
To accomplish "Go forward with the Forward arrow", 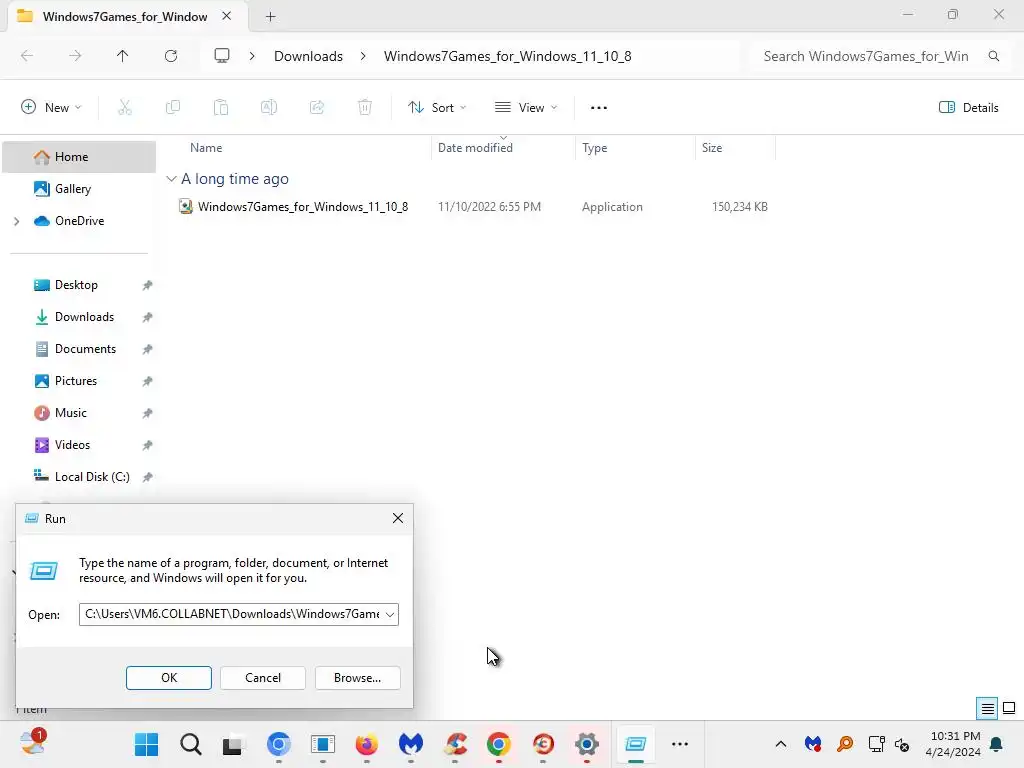I will coord(75,56).
